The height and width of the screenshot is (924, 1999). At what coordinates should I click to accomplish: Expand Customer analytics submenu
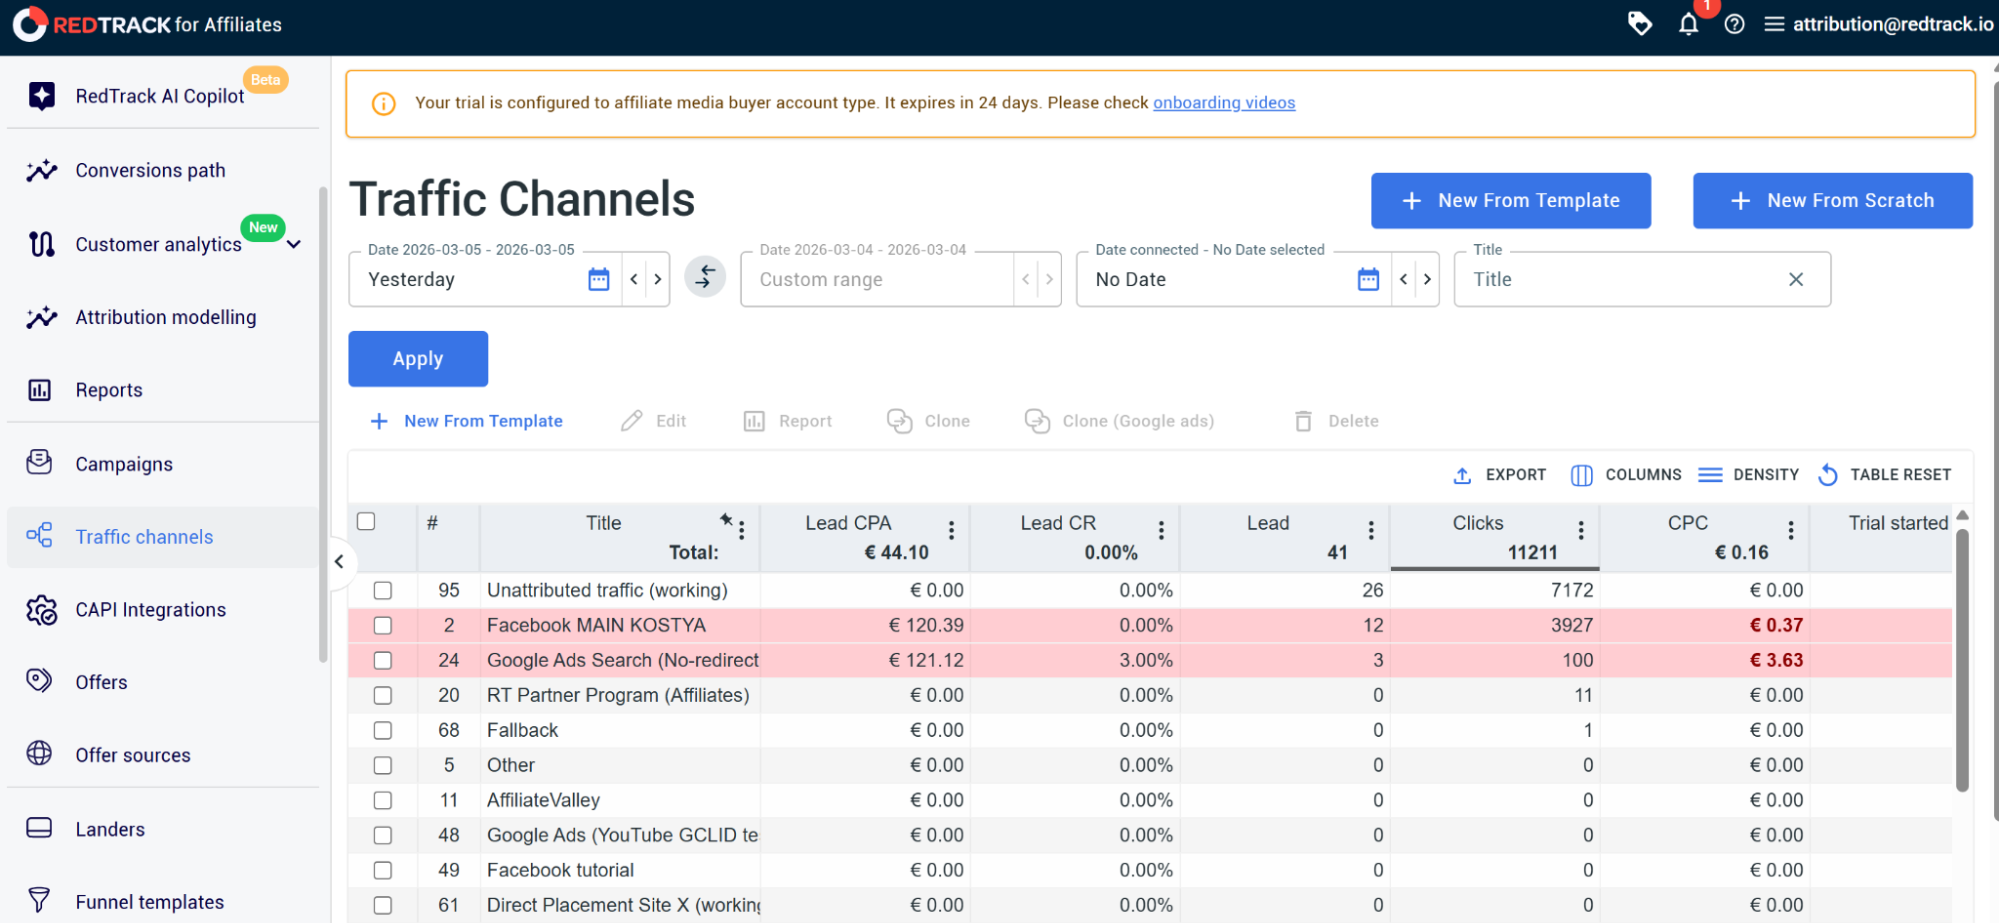(x=294, y=245)
